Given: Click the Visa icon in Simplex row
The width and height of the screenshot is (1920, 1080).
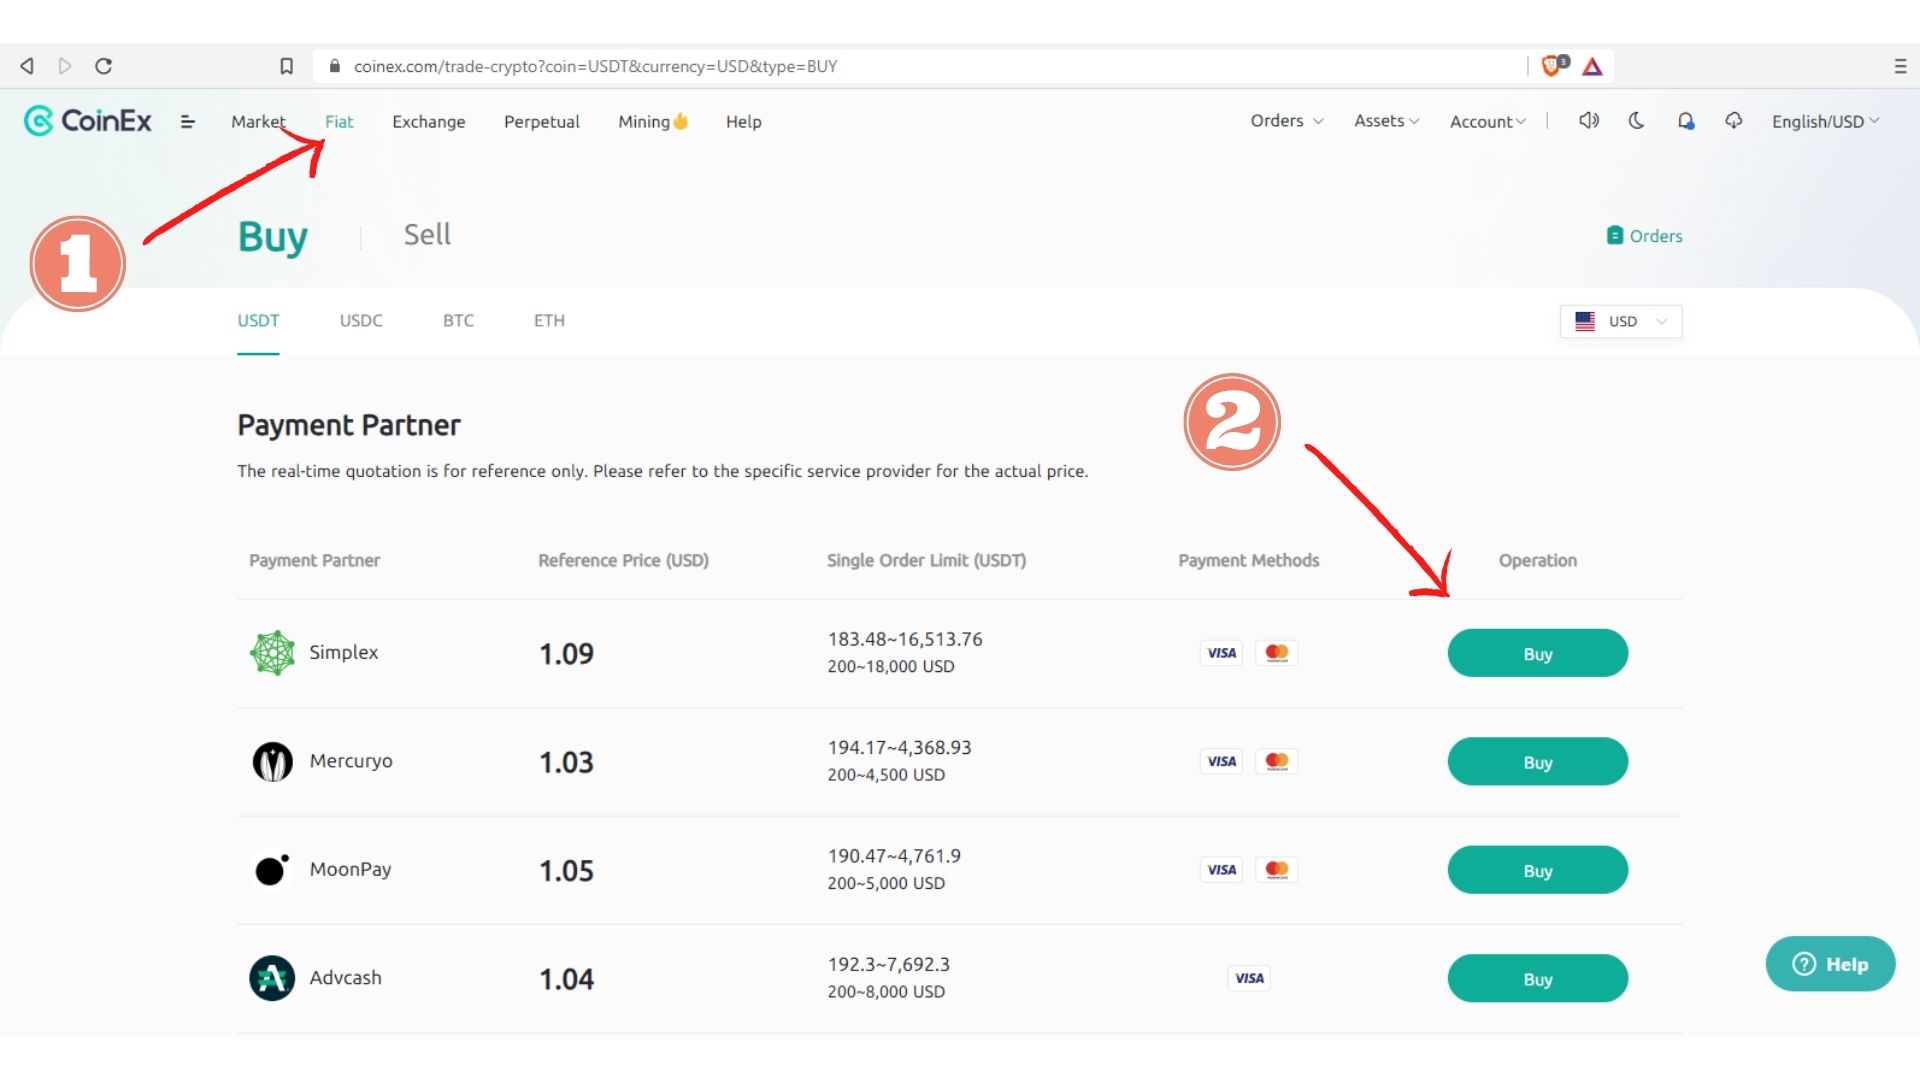Looking at the screenshot, I should coord(1222,653).
